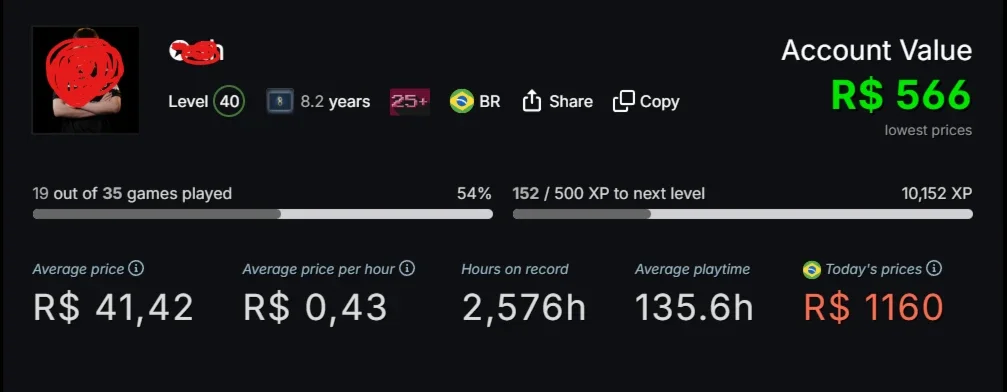Click the Level 40 circle badge
The height and width of the screenshot is (392, 1007).
[x=229, y=102]
